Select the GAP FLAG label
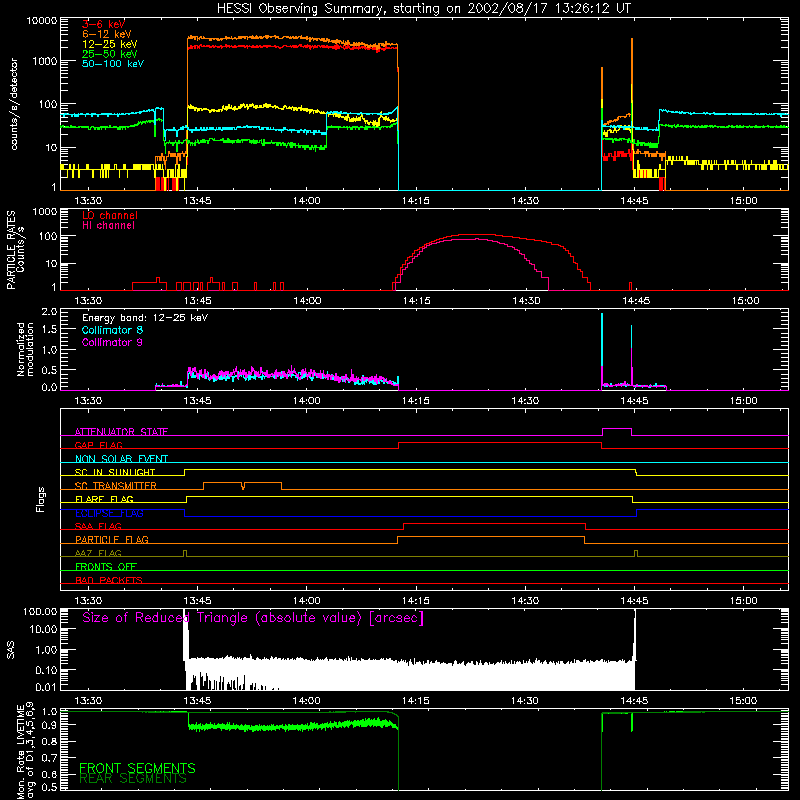The width and height of the screenshot is (800, 800). pos(98,445)
